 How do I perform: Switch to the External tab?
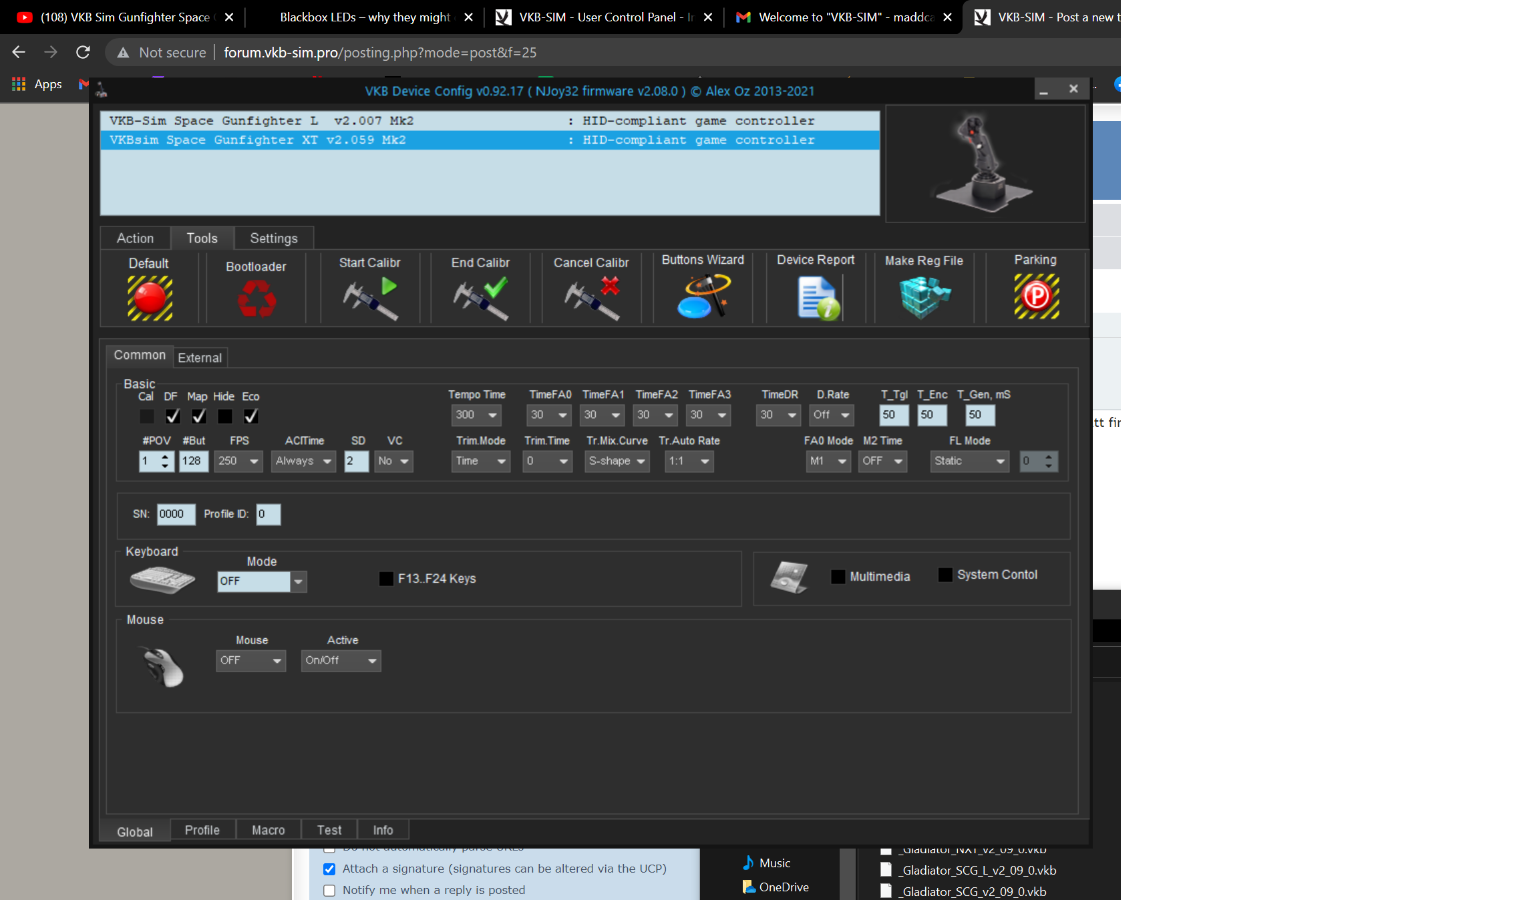[x=200, y=357]
